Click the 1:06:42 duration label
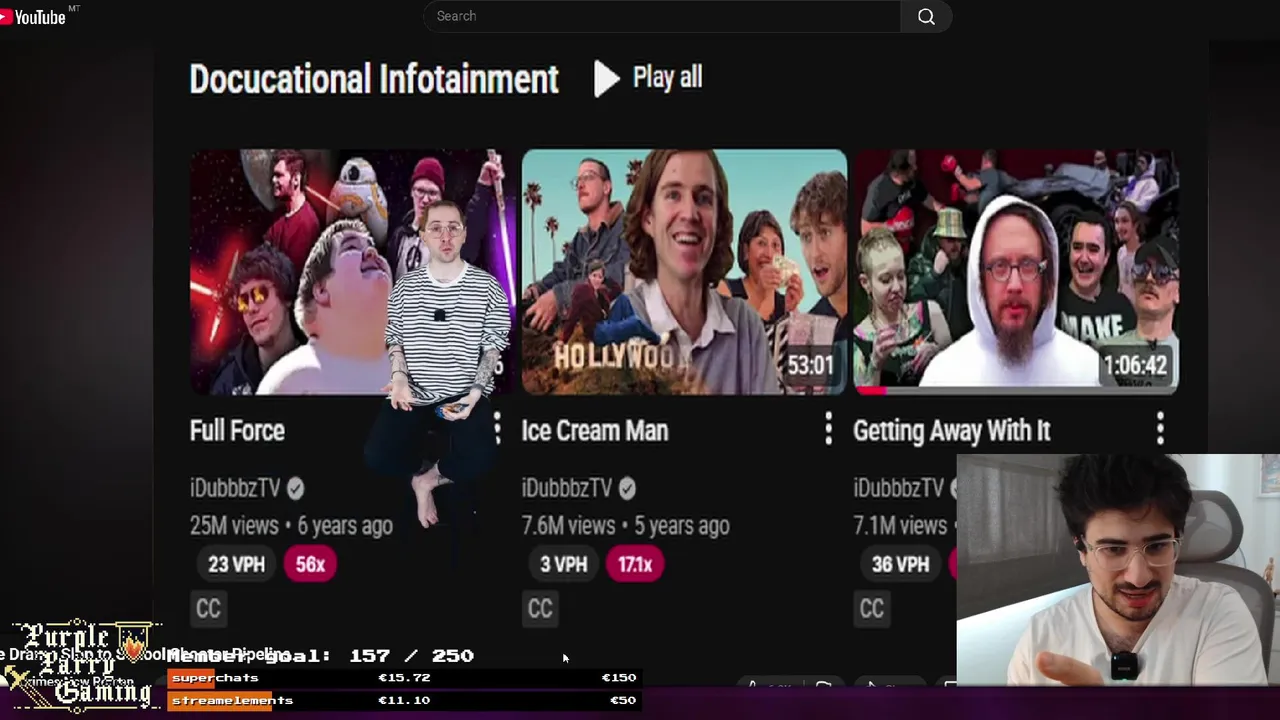This screenshot has height=720, width=1280. pos(1135,365)
